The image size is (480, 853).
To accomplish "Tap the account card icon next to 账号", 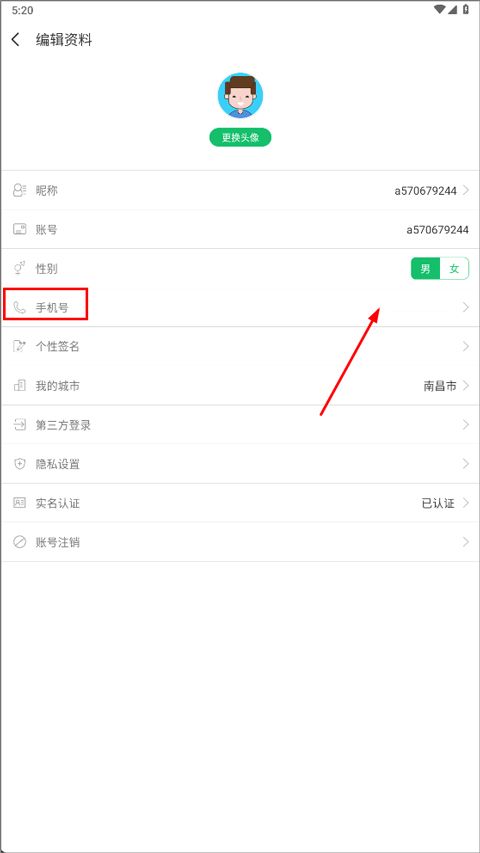I will 20,230.
